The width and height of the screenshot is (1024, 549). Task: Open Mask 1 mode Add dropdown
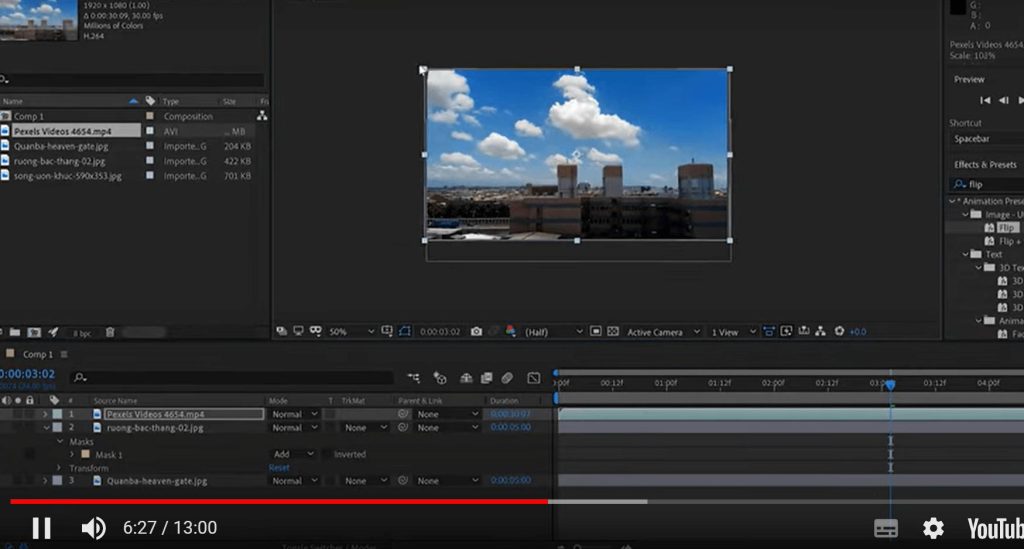click(x=293, y=454)
